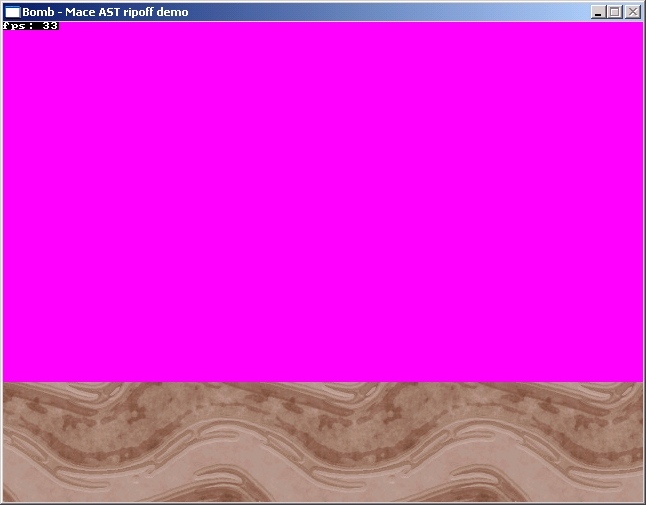Close the Bomb demo window

tap(633, 12)
